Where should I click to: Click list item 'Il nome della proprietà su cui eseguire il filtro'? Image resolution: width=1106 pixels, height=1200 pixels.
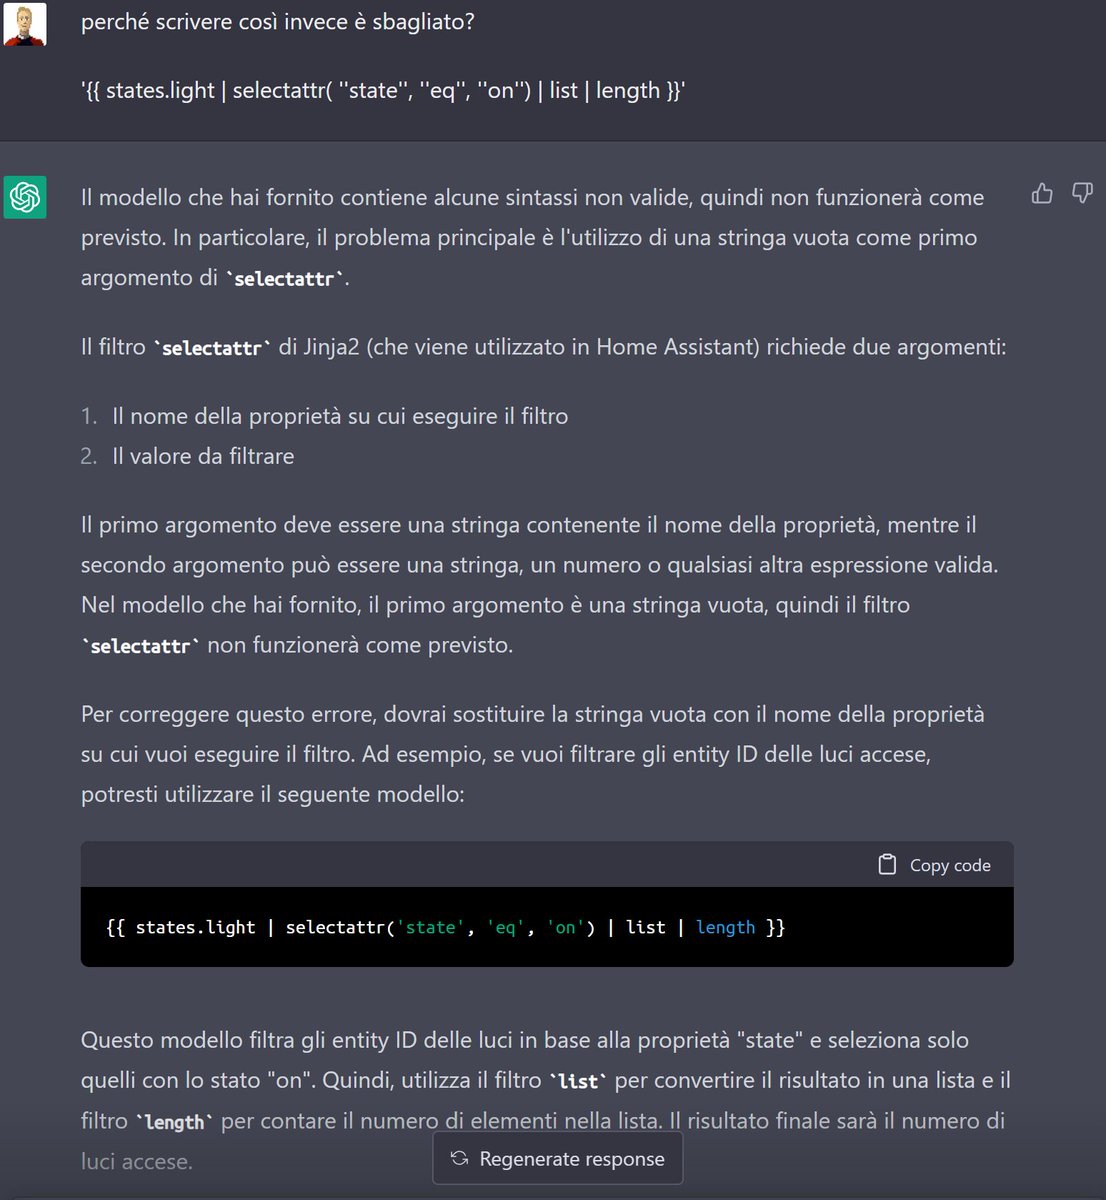[340, 416]
